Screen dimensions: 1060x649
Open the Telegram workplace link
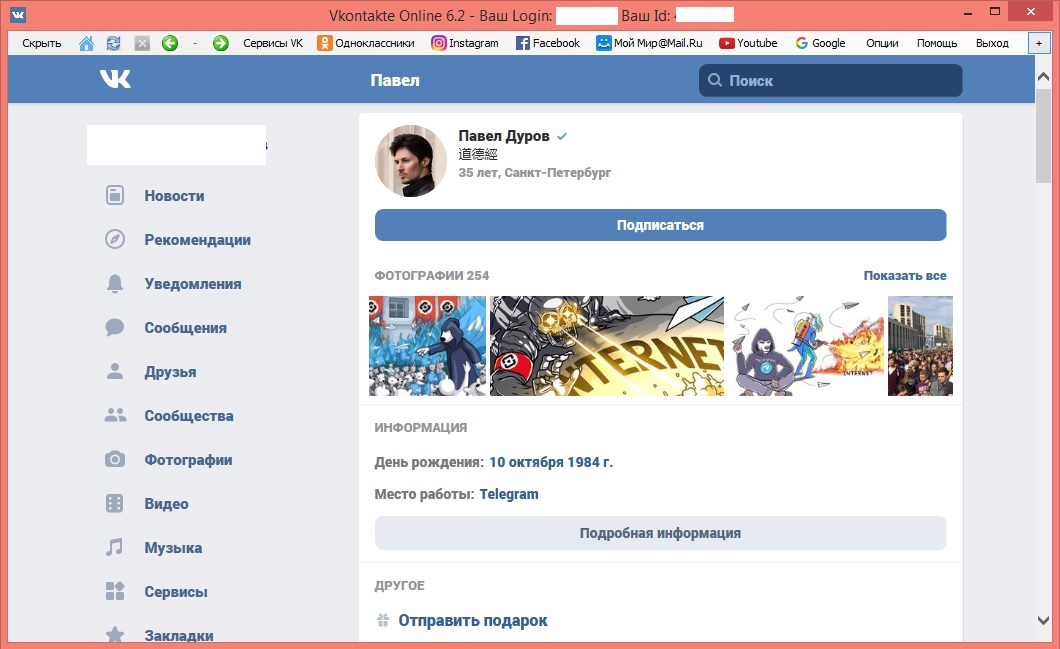pyautogui.click(x=509, y=494)
